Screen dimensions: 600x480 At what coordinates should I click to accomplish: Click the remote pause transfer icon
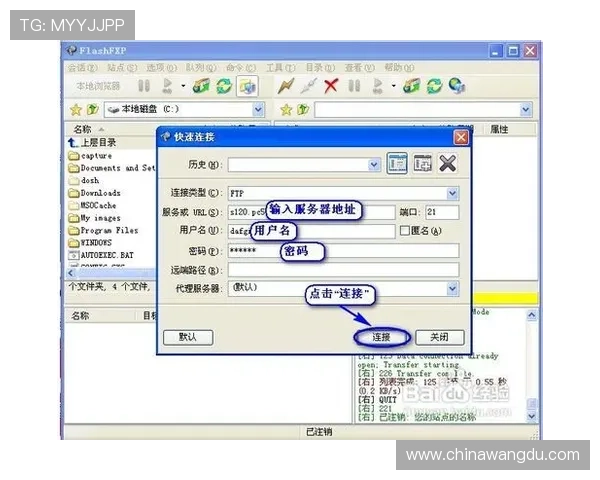(x=354, y=86)
